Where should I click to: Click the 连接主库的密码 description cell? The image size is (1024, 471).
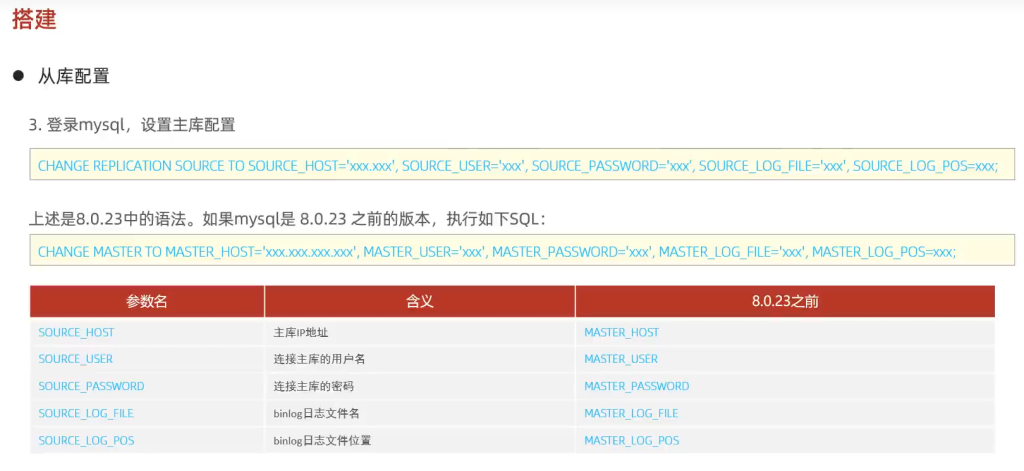tap(313, 386)
